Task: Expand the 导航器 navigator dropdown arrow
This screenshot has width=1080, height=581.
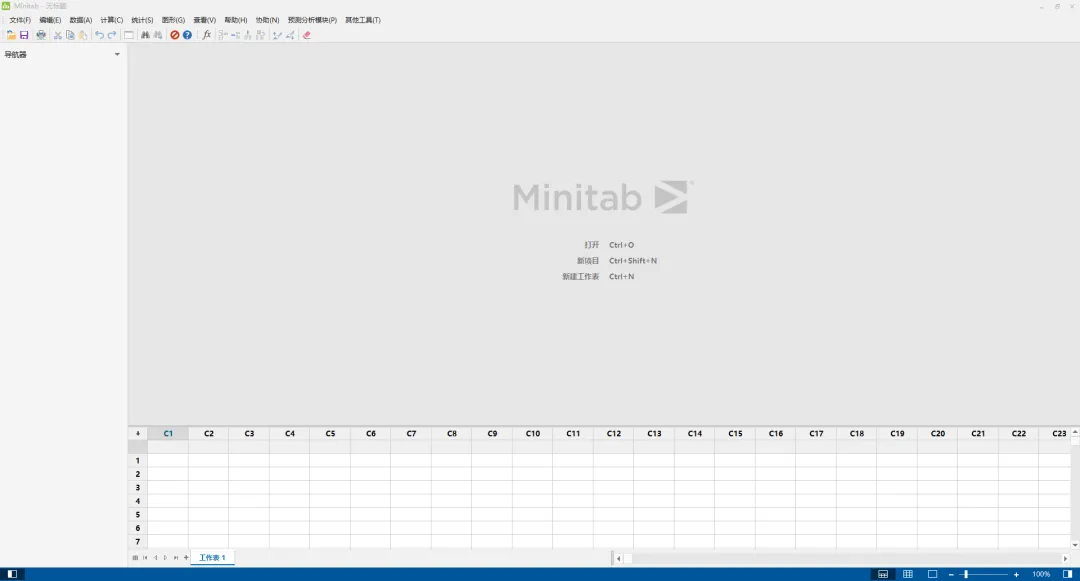Action: [117, 54]
